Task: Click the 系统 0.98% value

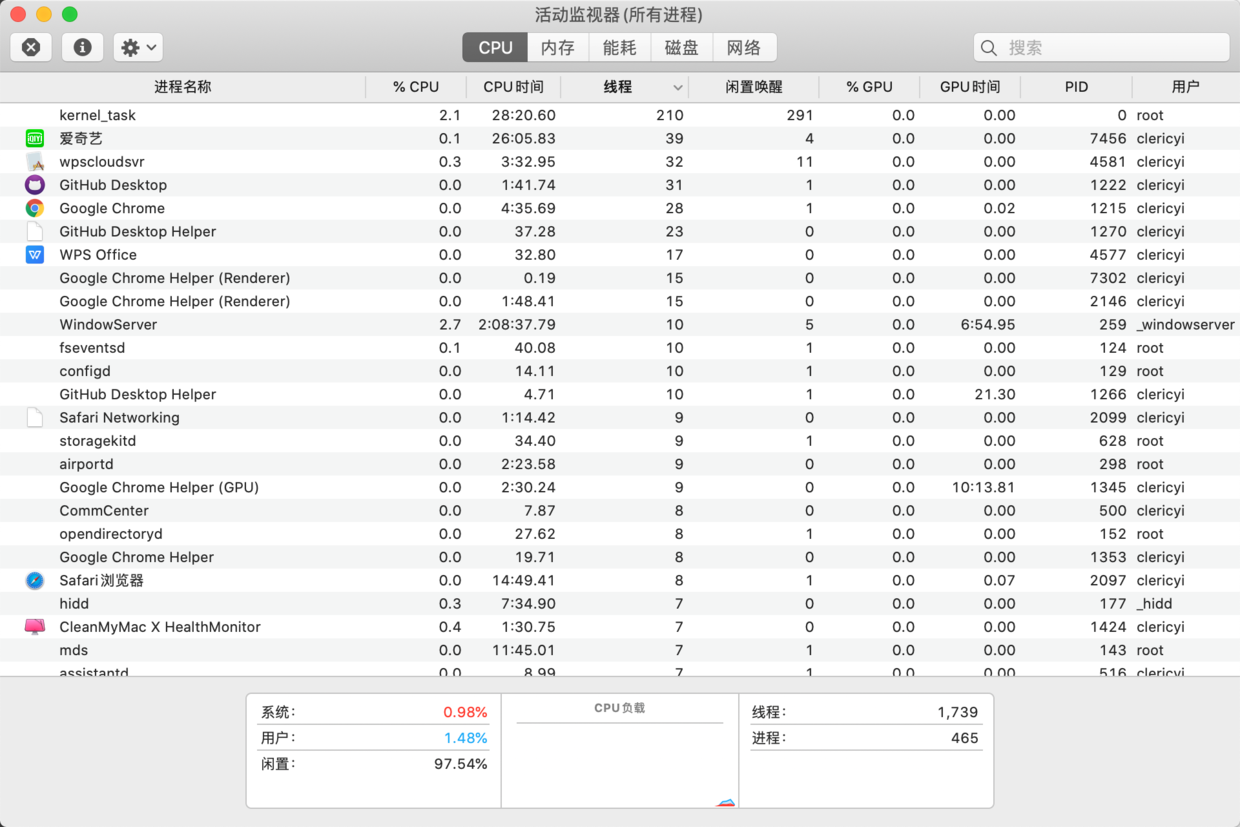Action: pyautogui.click(x=465, y=713)
